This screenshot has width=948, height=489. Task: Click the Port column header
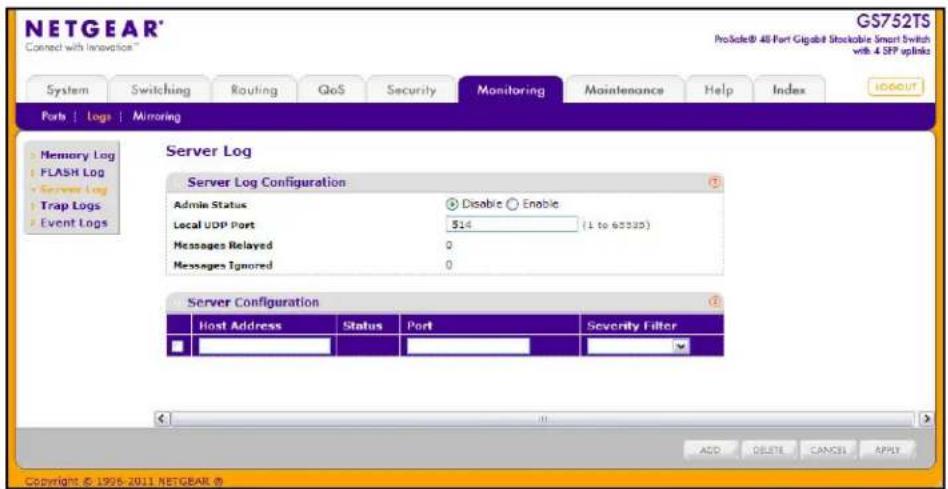(x=418, y=326)
